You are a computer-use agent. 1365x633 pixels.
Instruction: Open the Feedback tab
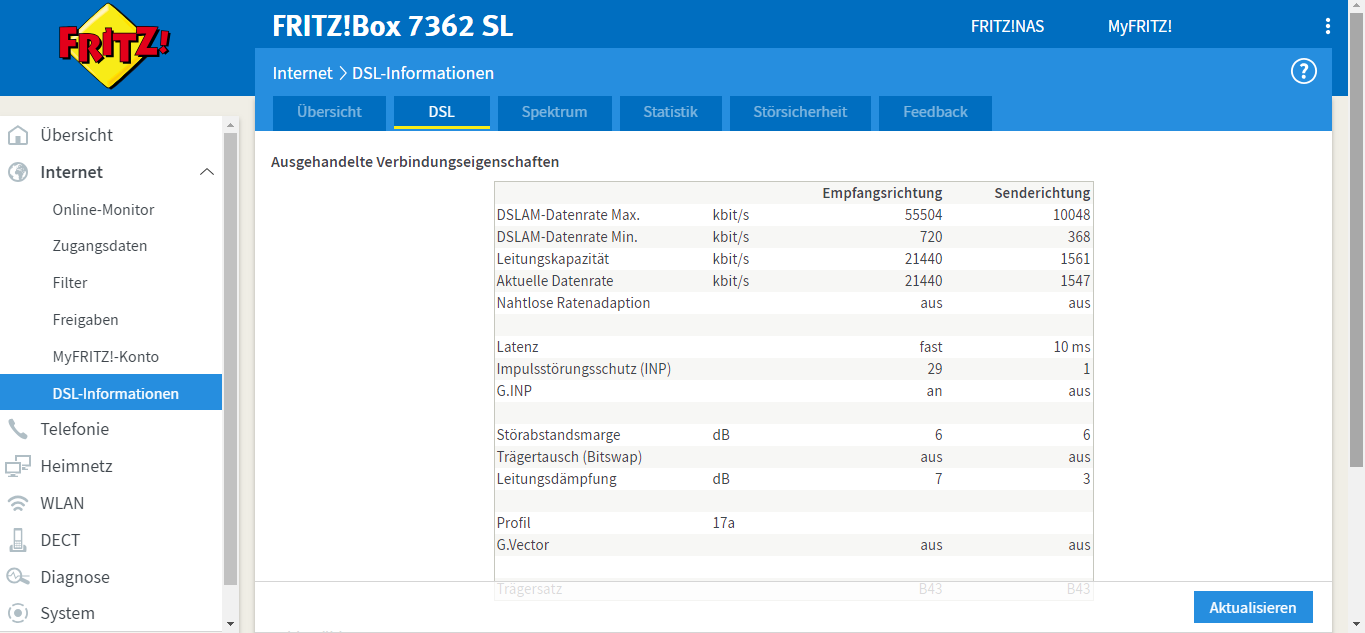click(935, 112)
